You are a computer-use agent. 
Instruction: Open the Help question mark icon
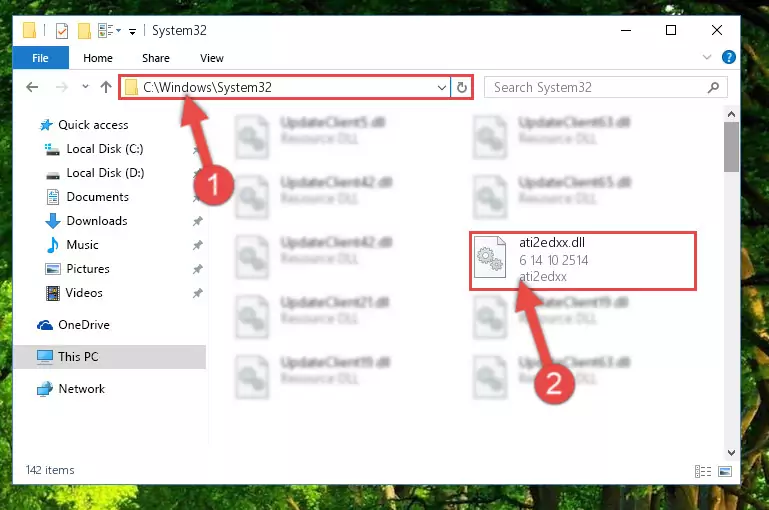pos(729,57)
